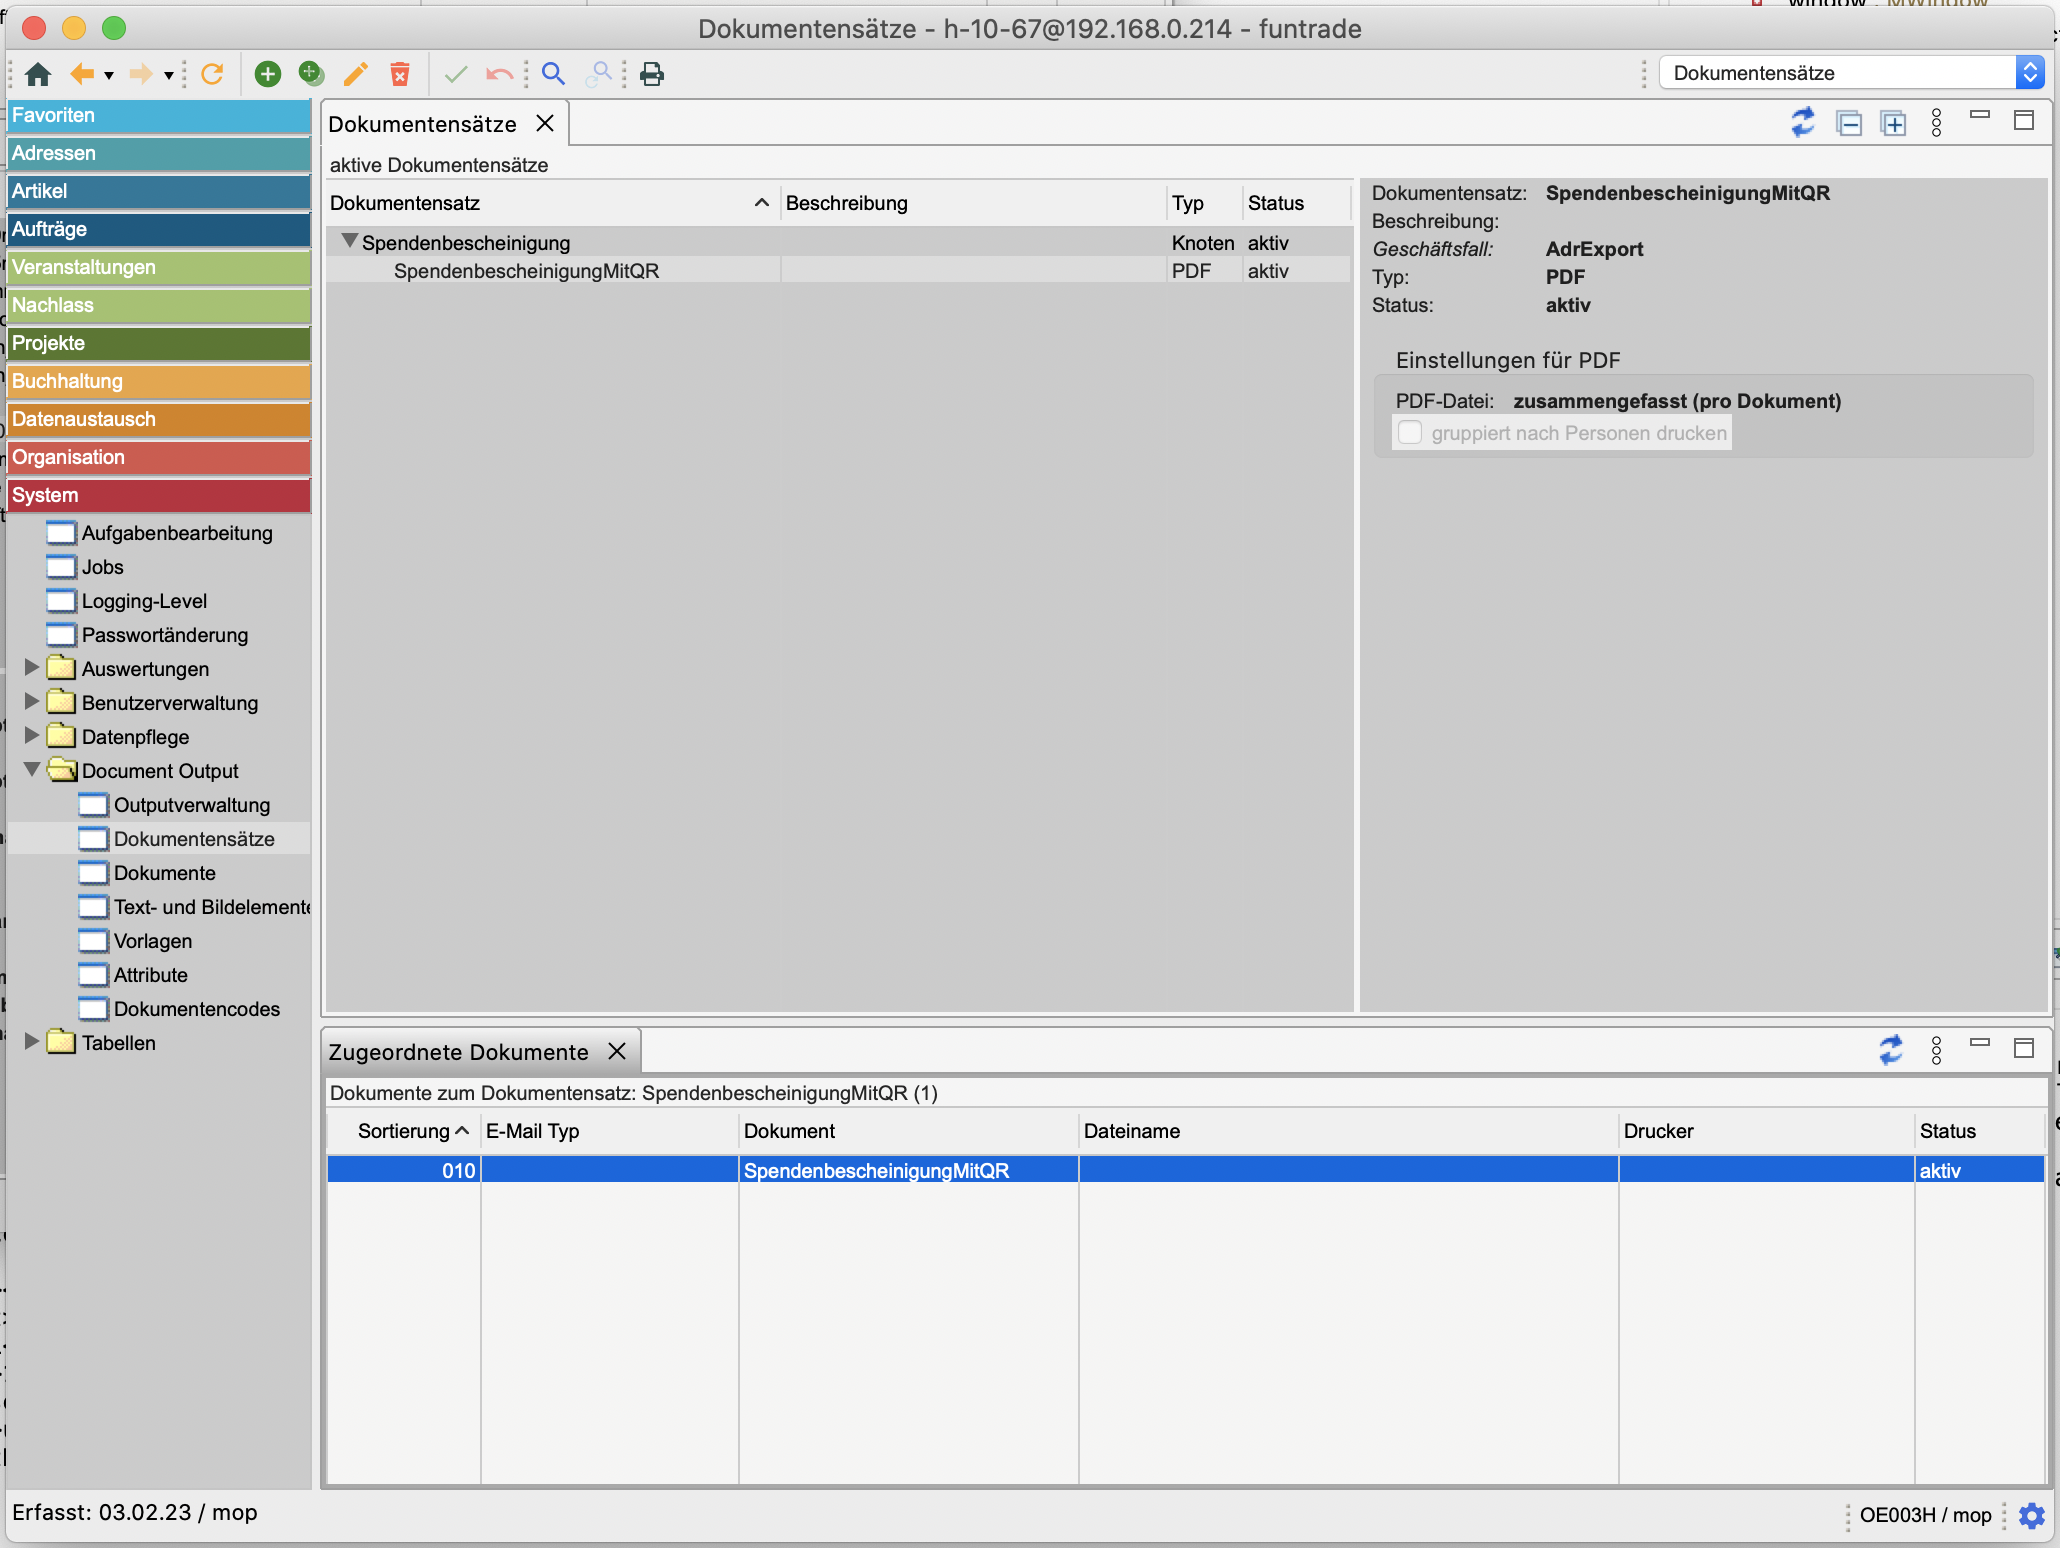Collapse the Document Output folder
This screenshot has width=2060, height=1548.
click(32, 769)
